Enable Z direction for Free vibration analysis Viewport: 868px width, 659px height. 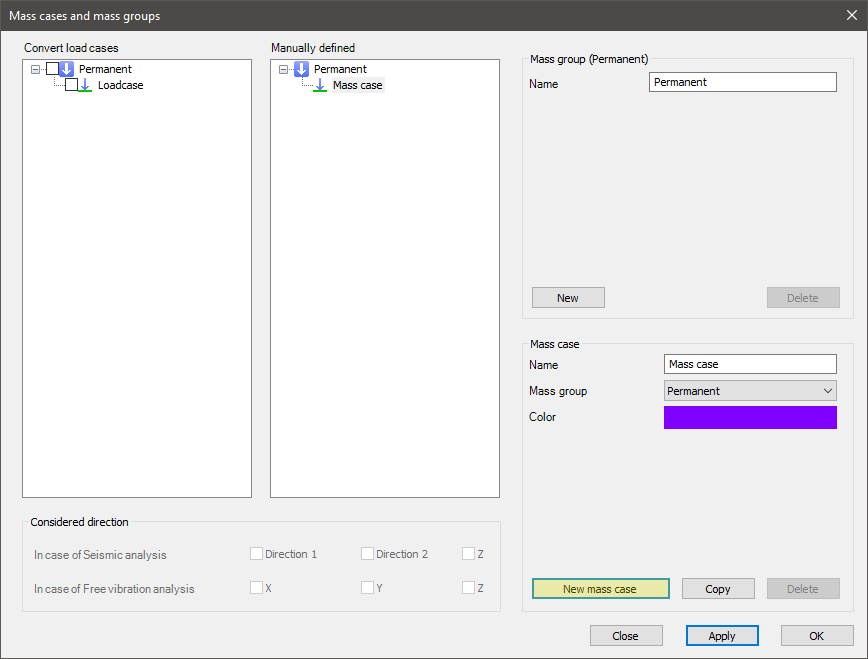(x=468, y=588)
